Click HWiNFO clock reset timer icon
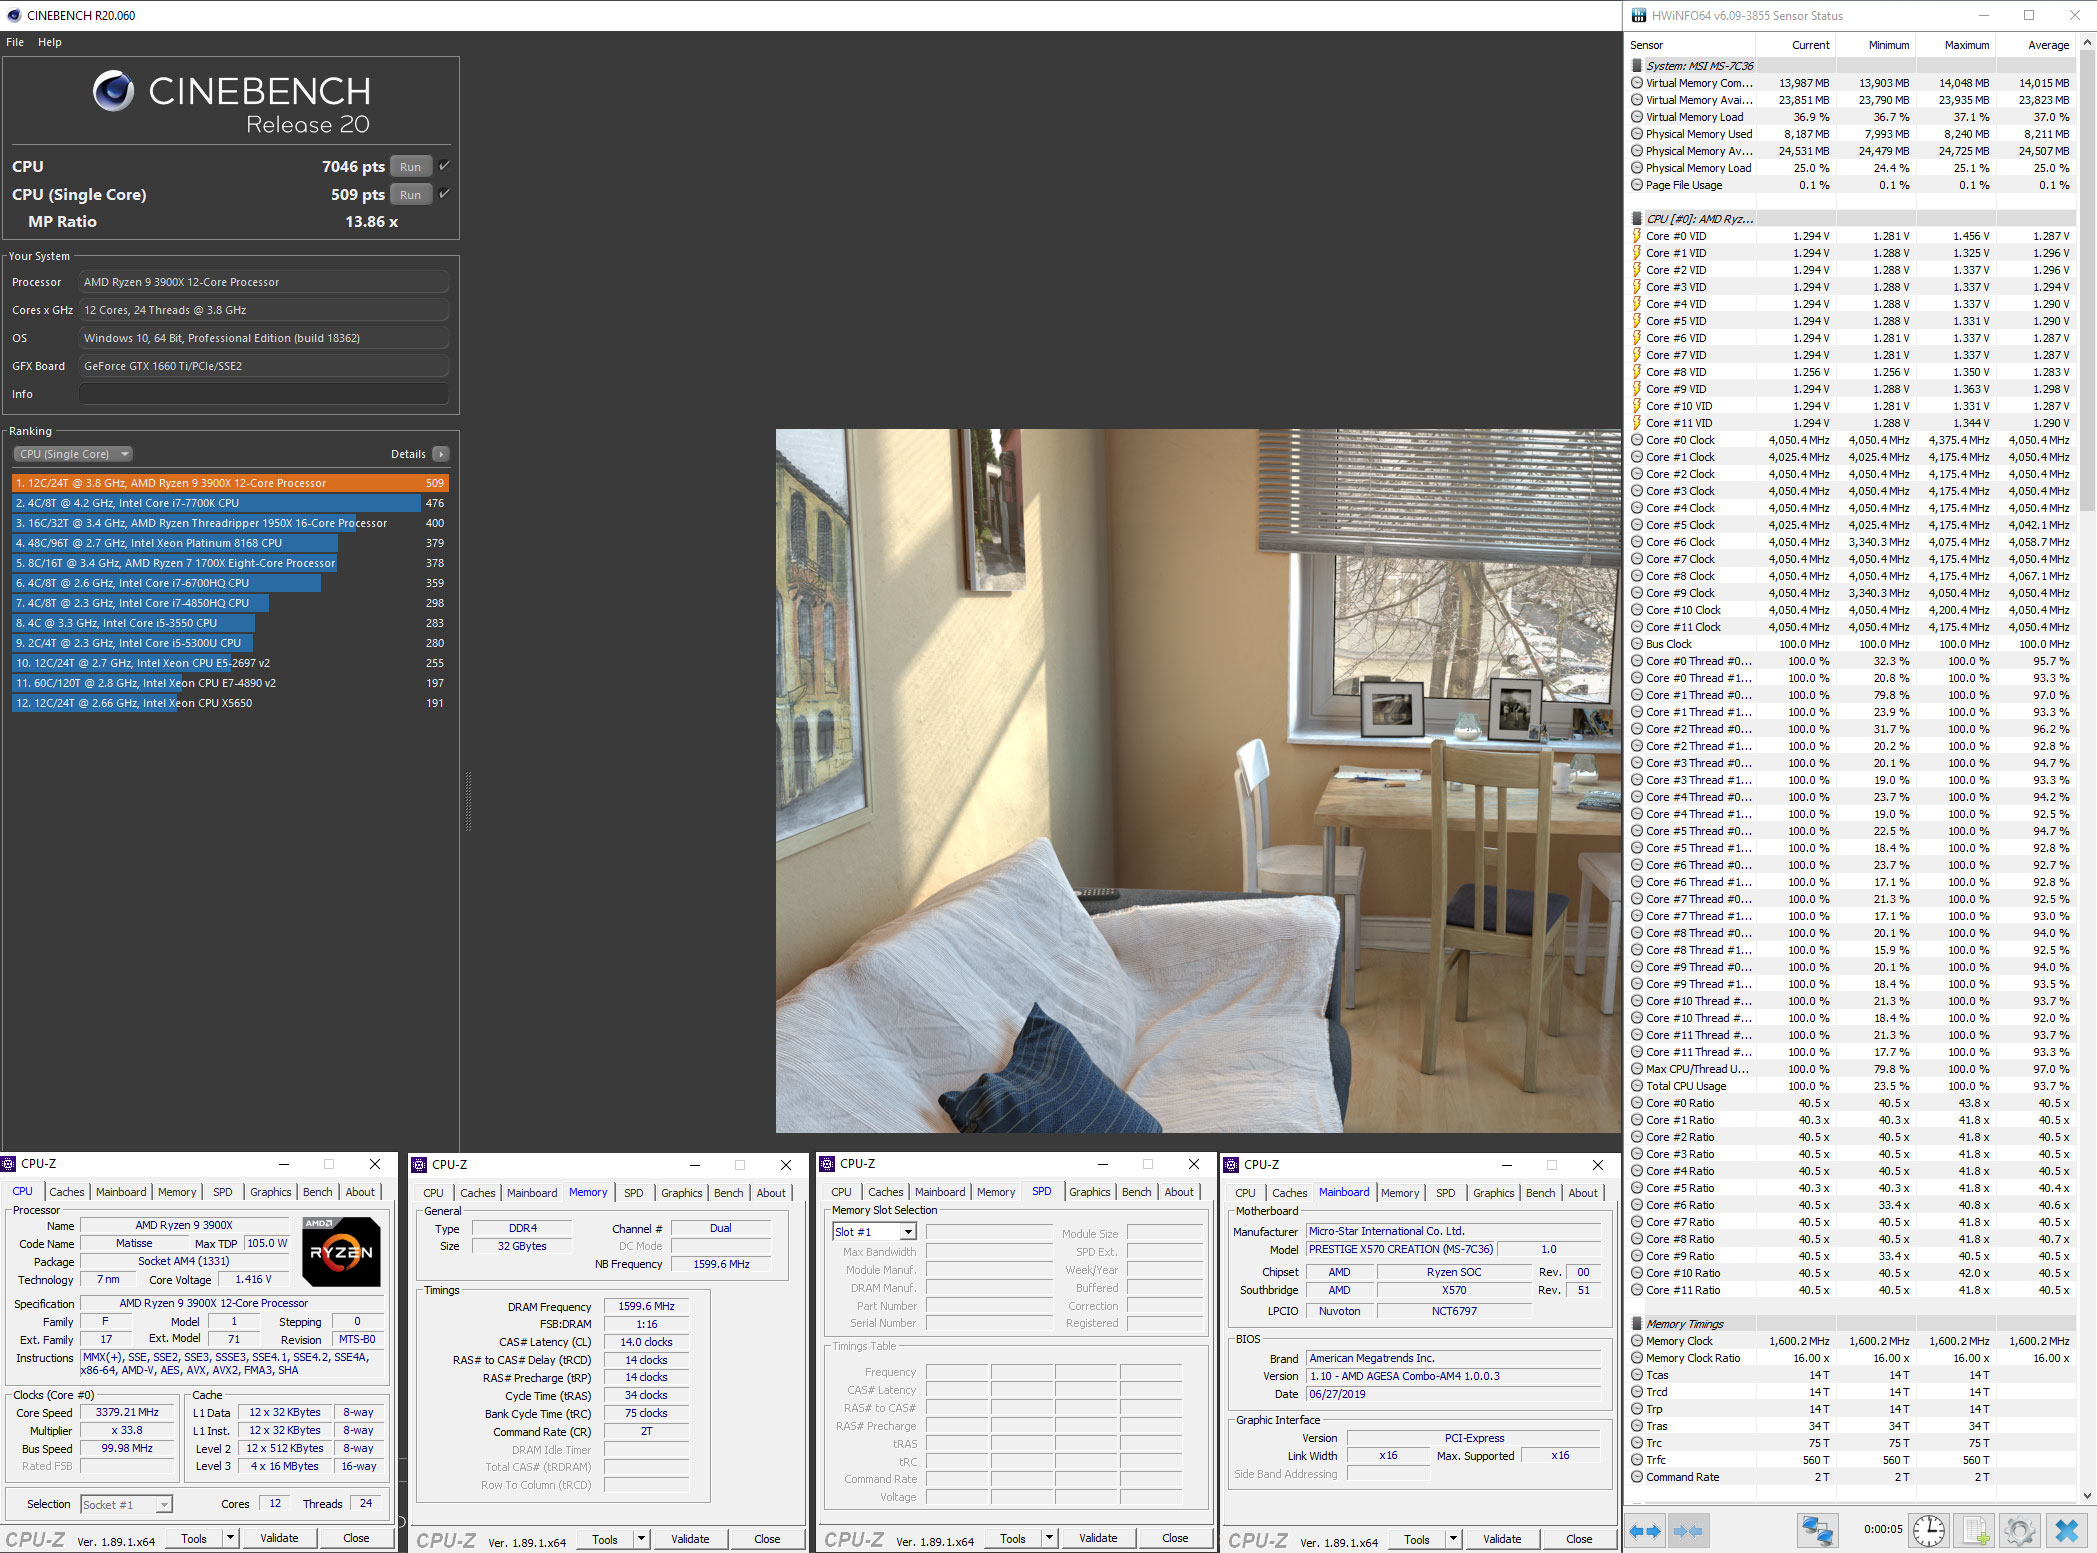The height and width of the screenshot is (1553, 2097). coord(1929,1530)
